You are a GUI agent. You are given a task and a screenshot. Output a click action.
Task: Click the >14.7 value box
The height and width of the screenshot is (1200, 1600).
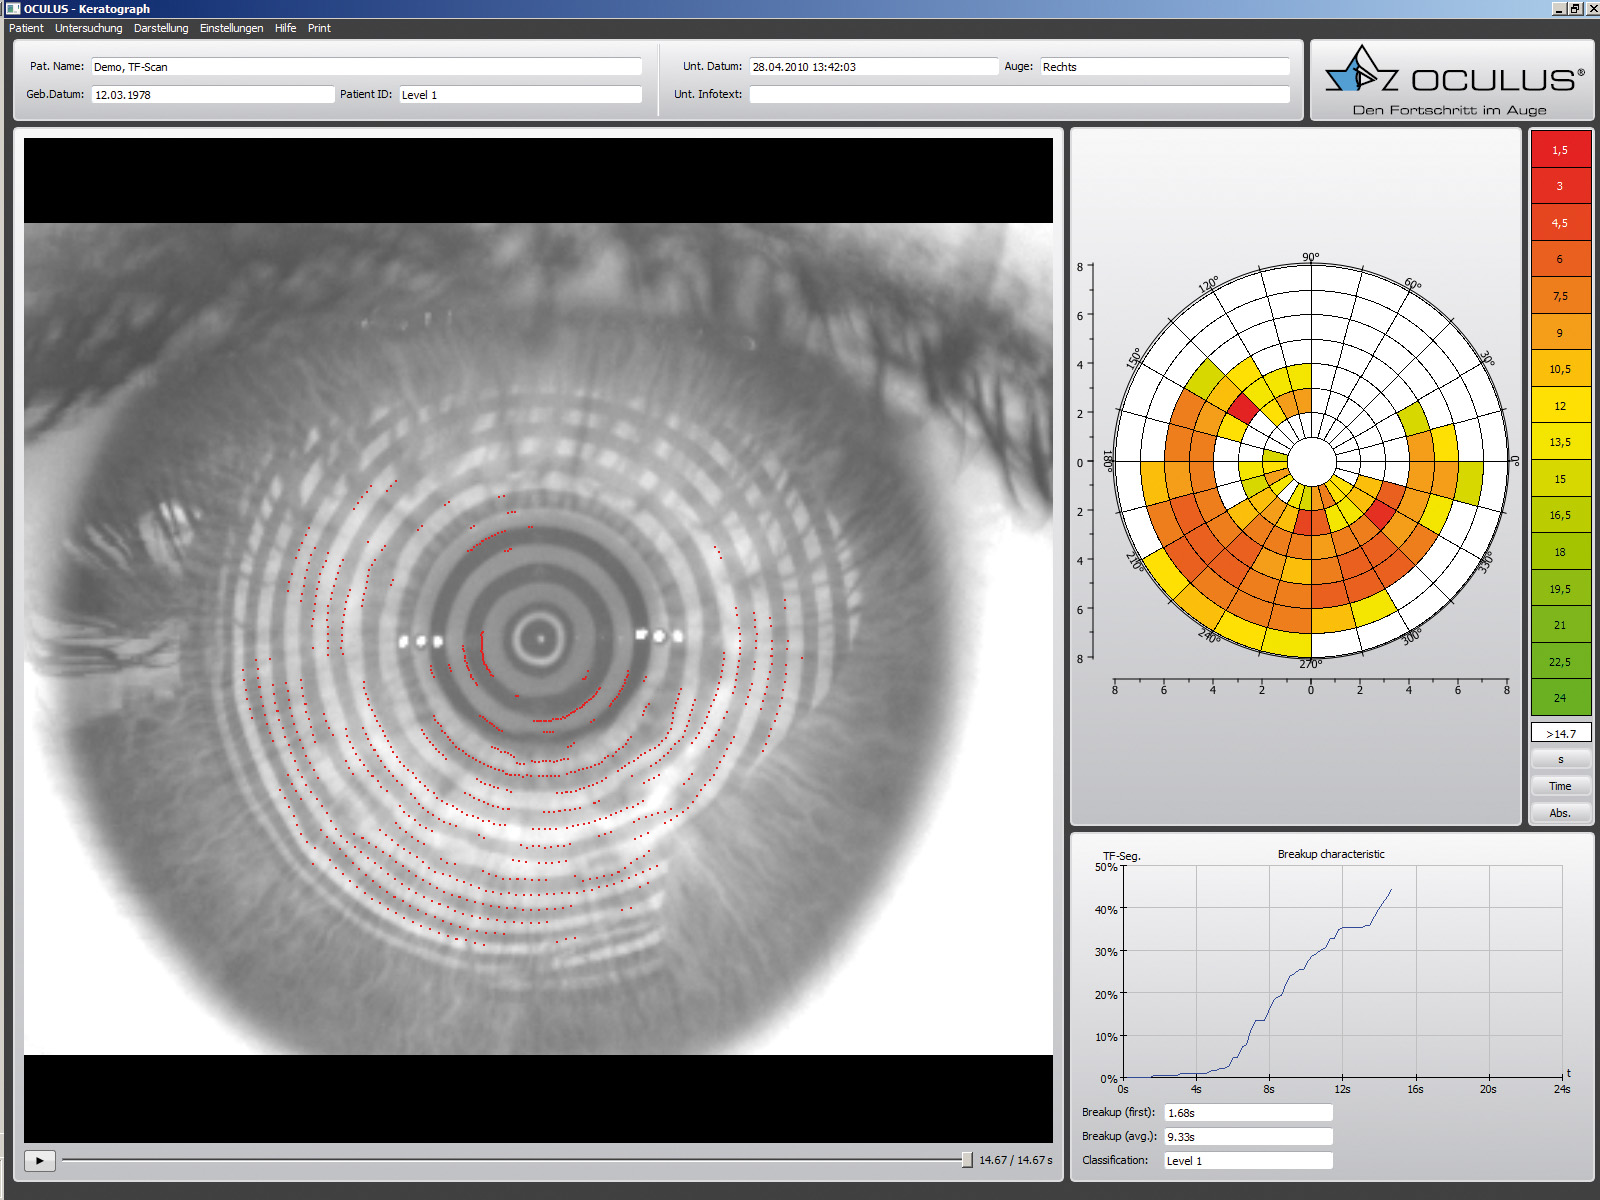(1561, 733)
